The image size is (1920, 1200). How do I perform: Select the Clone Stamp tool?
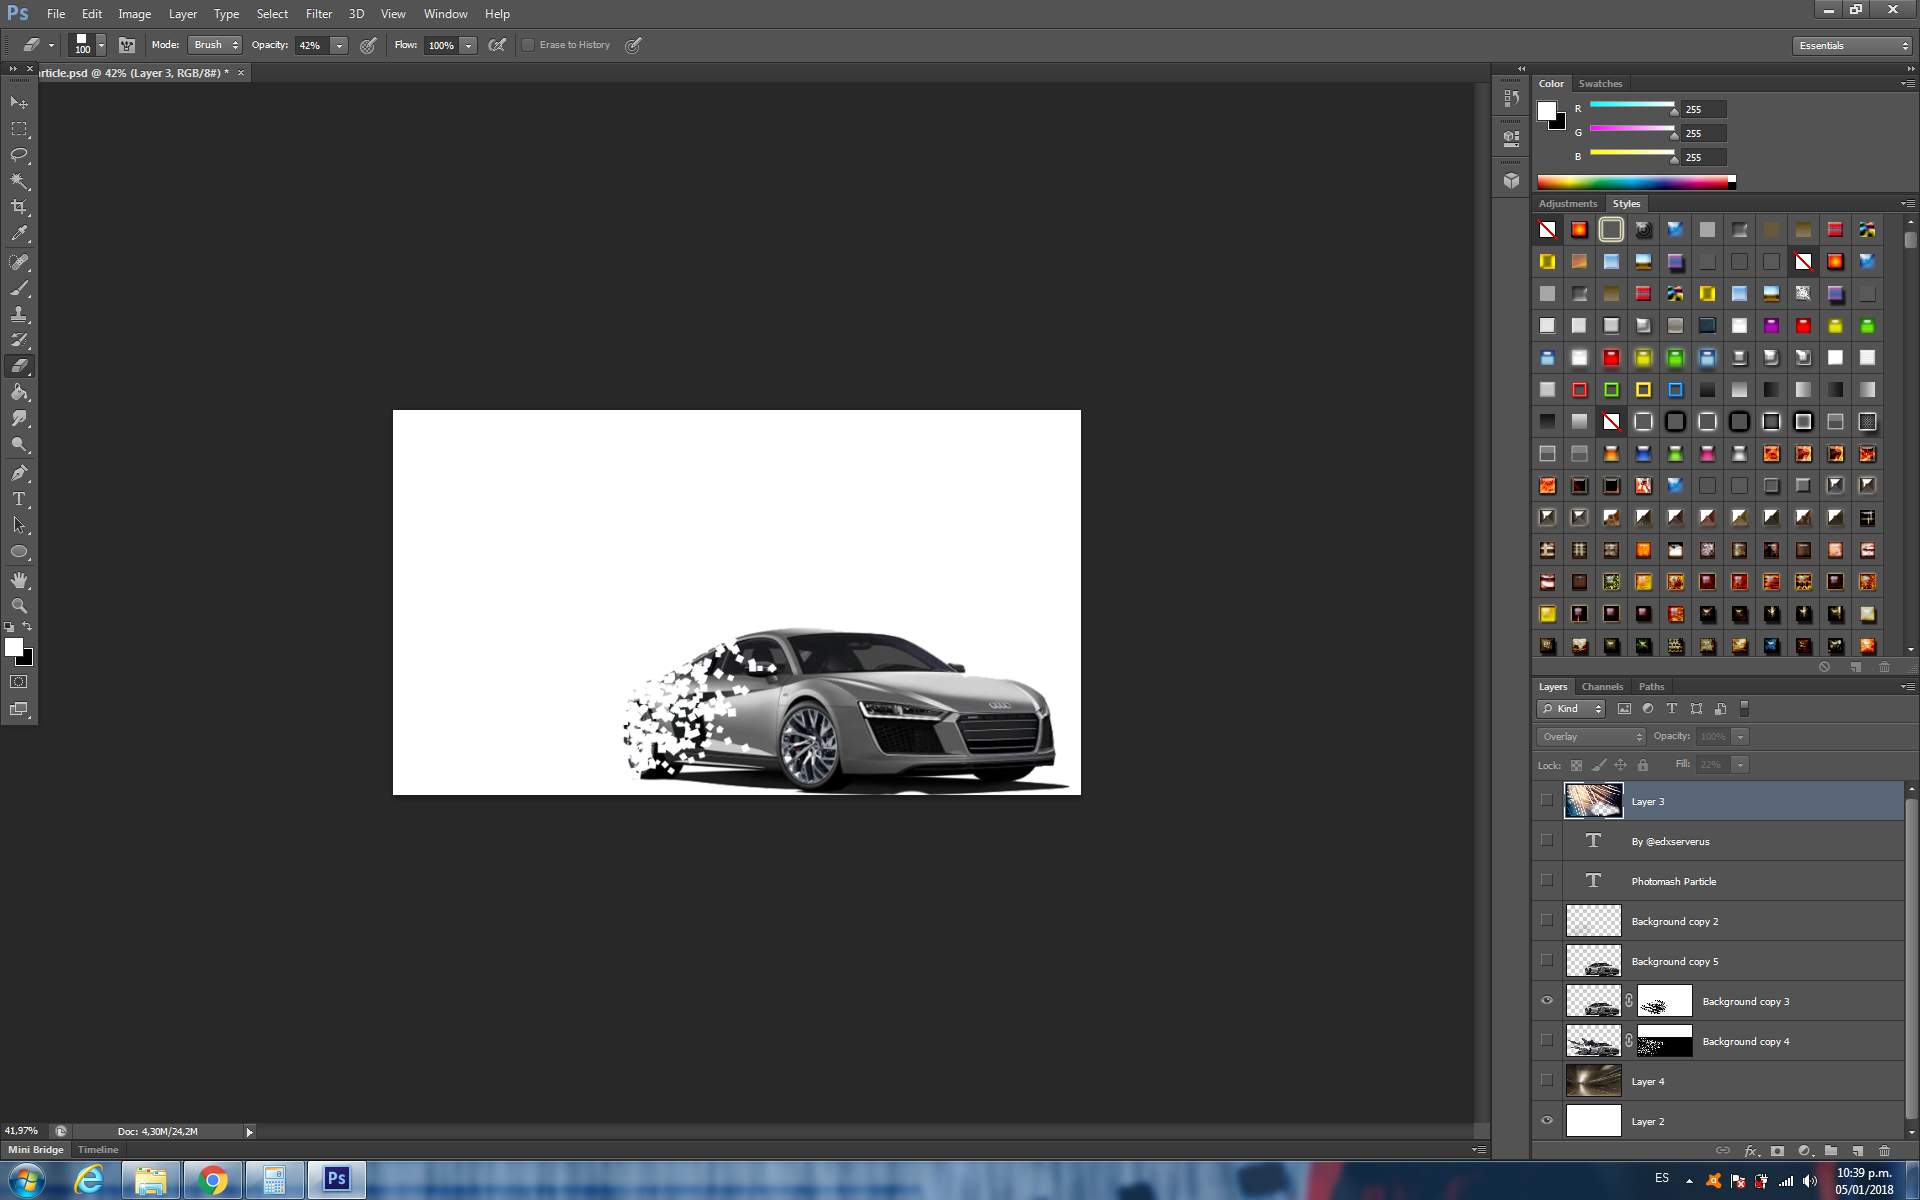(19, 314)
